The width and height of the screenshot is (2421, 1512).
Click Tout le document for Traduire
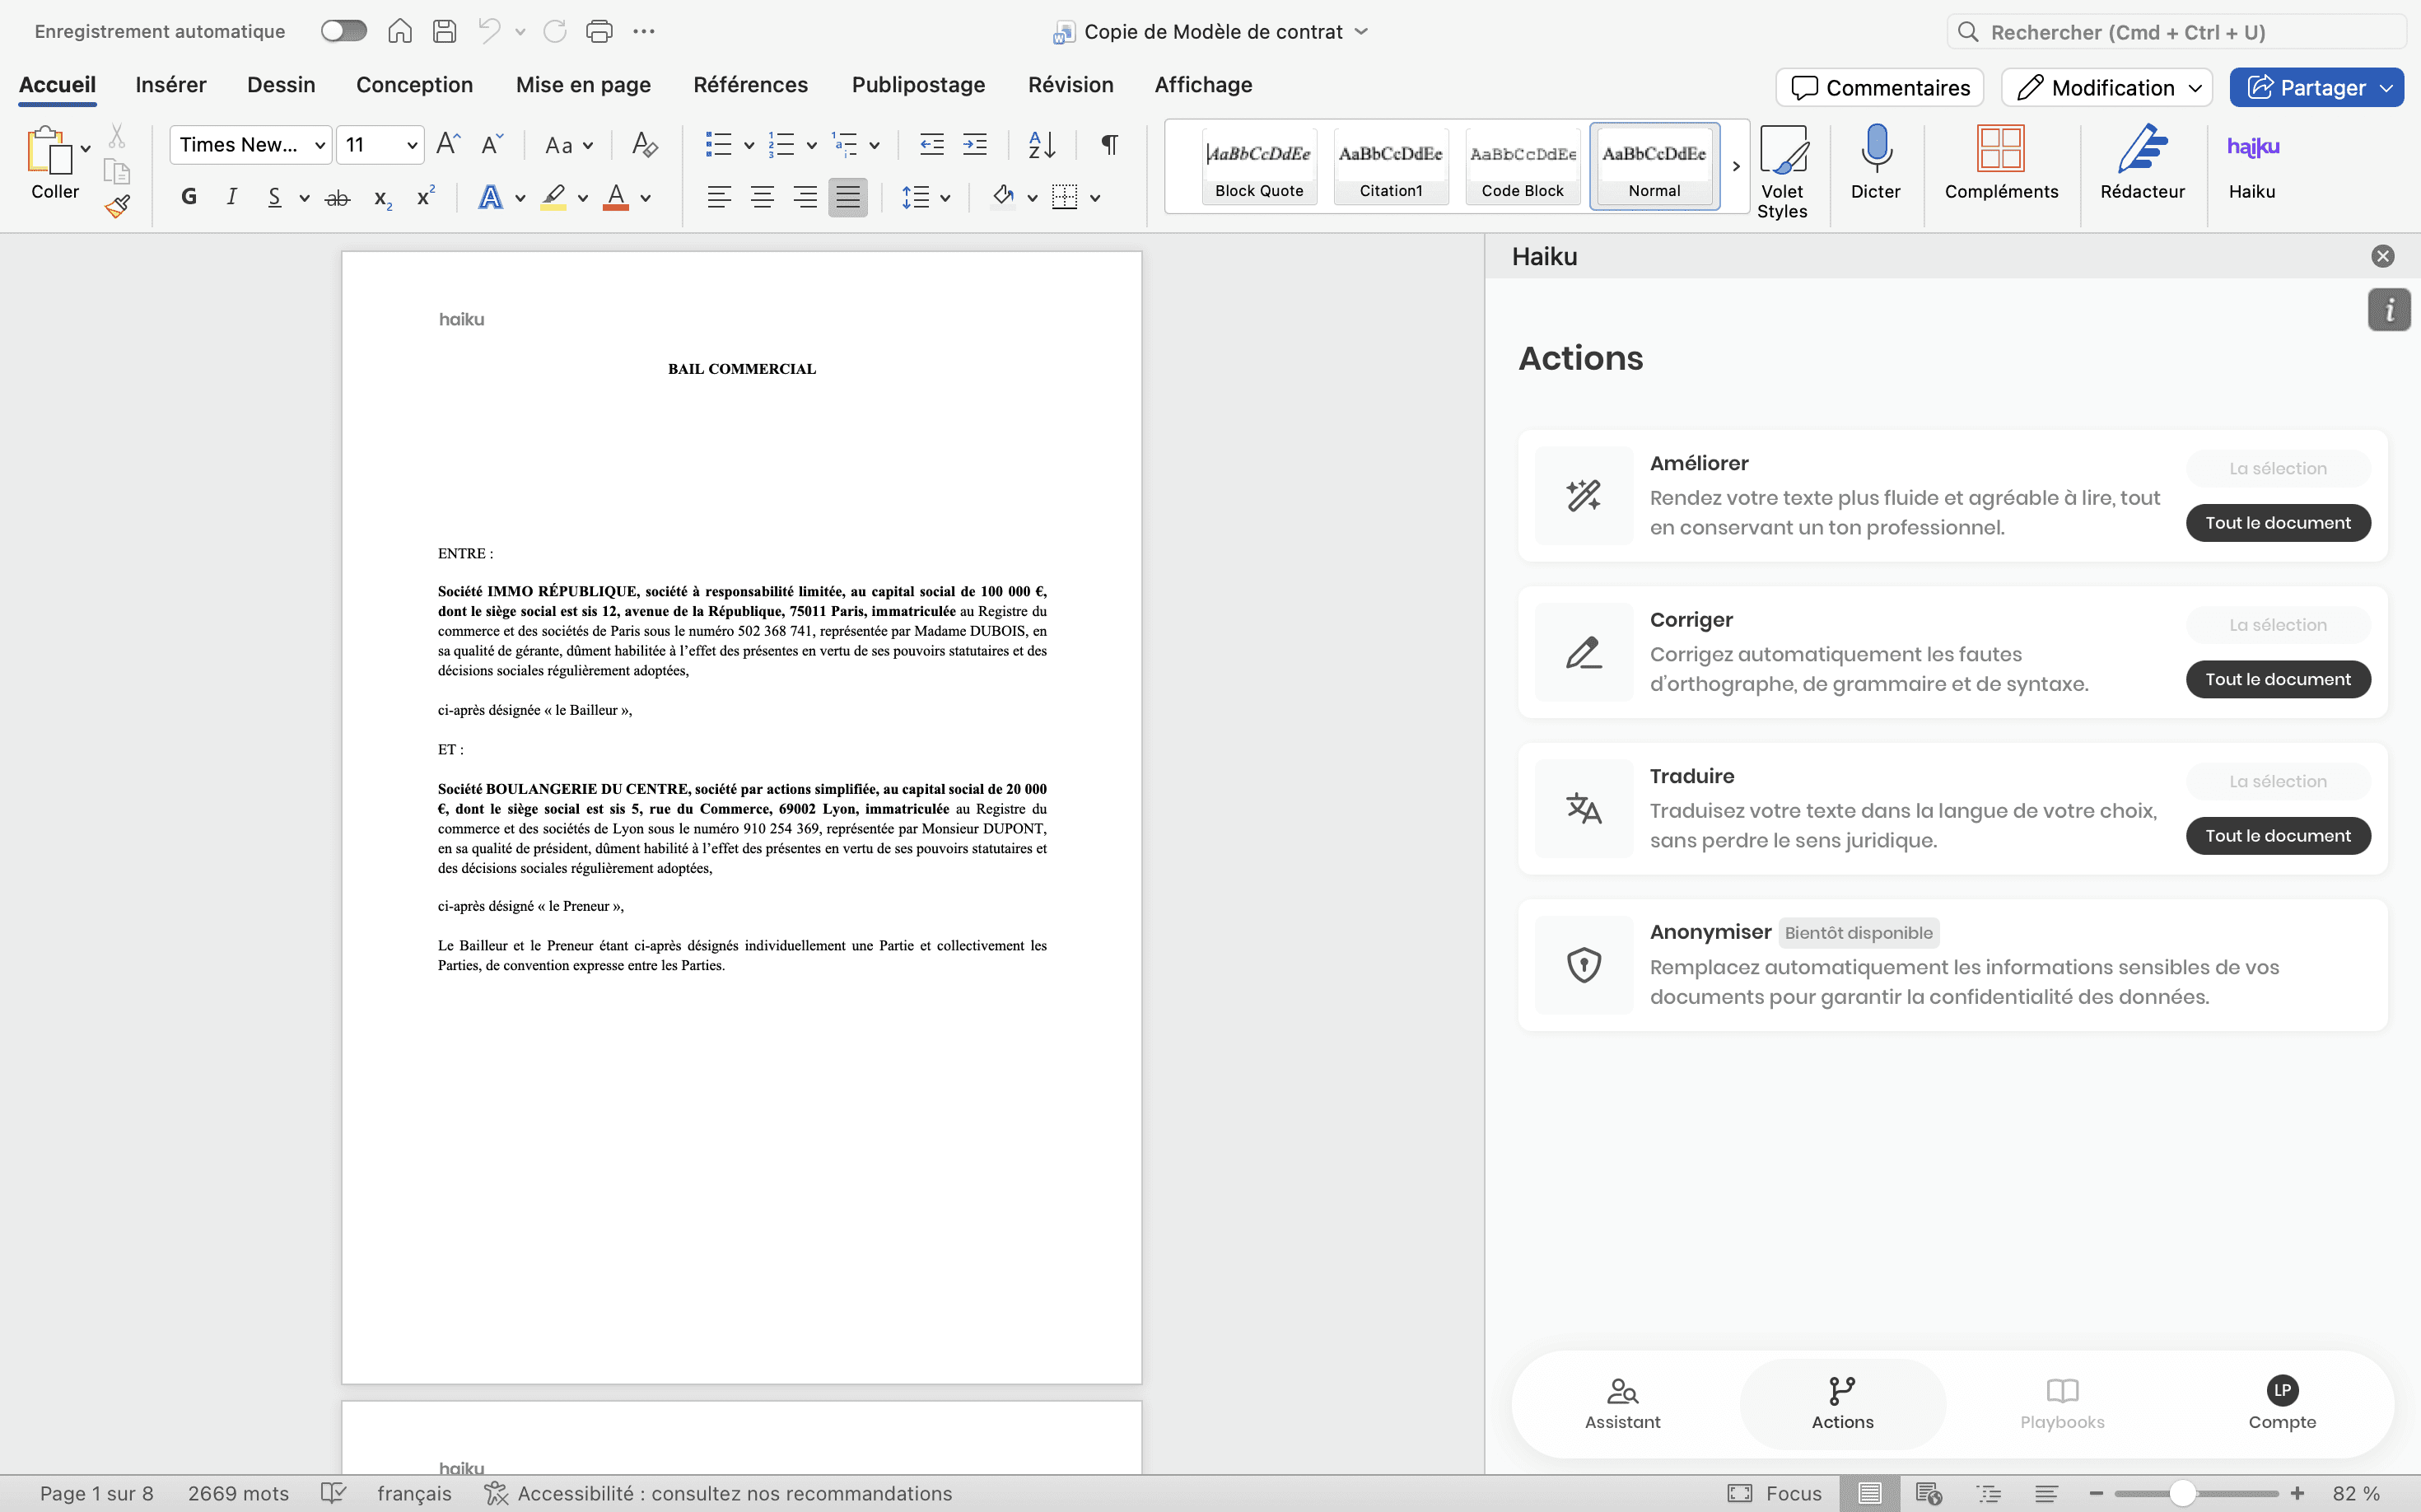pyautogui.click(x=2277, y=835)
